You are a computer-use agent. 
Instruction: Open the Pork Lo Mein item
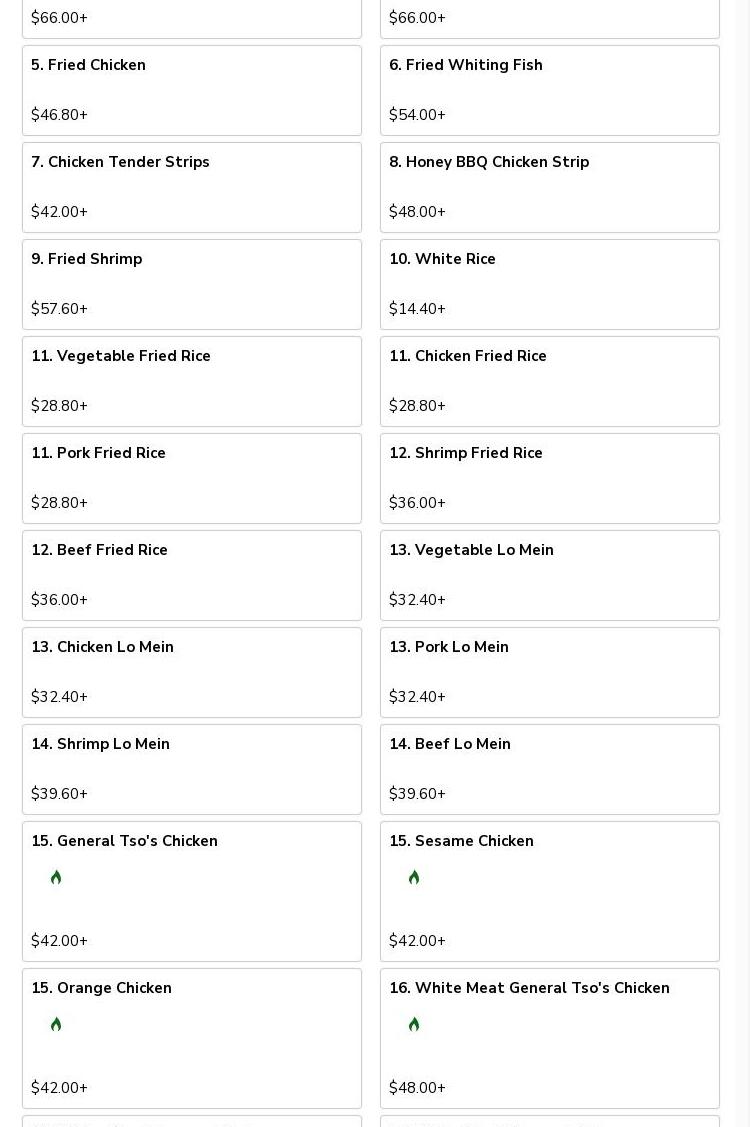(x=549, y=673)
